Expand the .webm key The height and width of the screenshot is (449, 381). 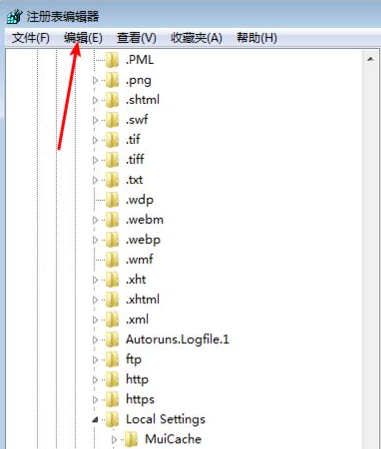click(x=95, y=220)
